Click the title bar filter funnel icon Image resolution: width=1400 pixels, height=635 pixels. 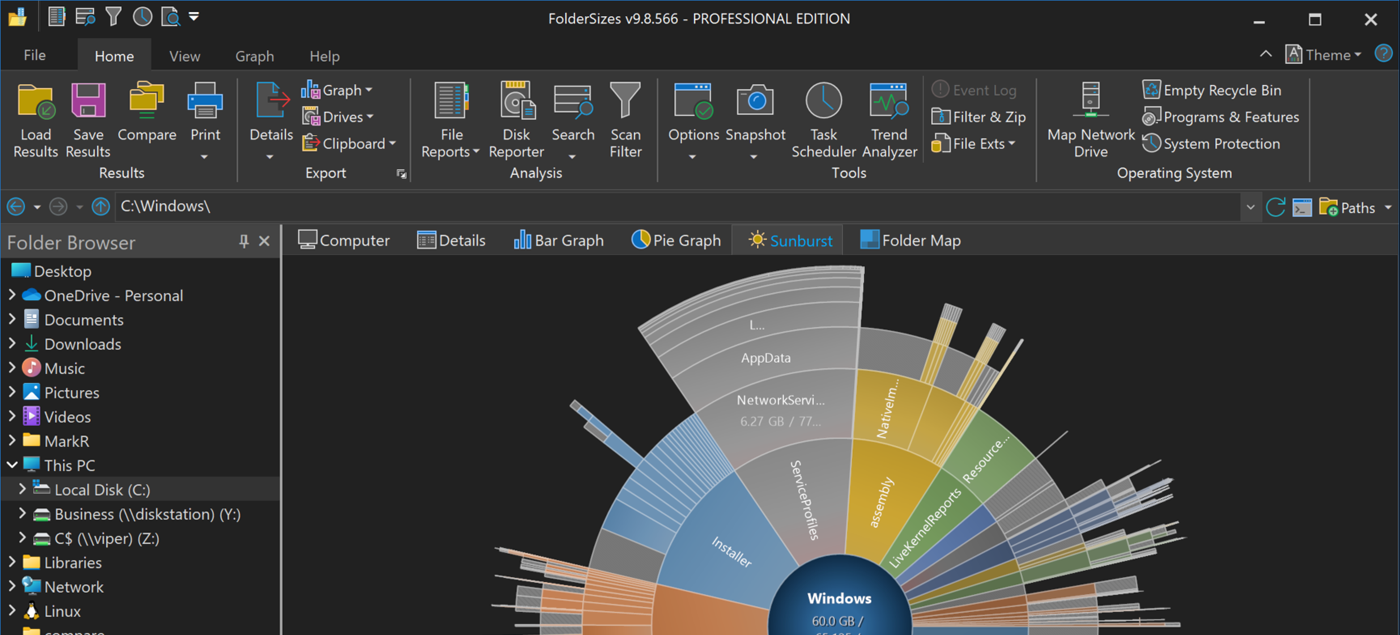coord(114,16)
